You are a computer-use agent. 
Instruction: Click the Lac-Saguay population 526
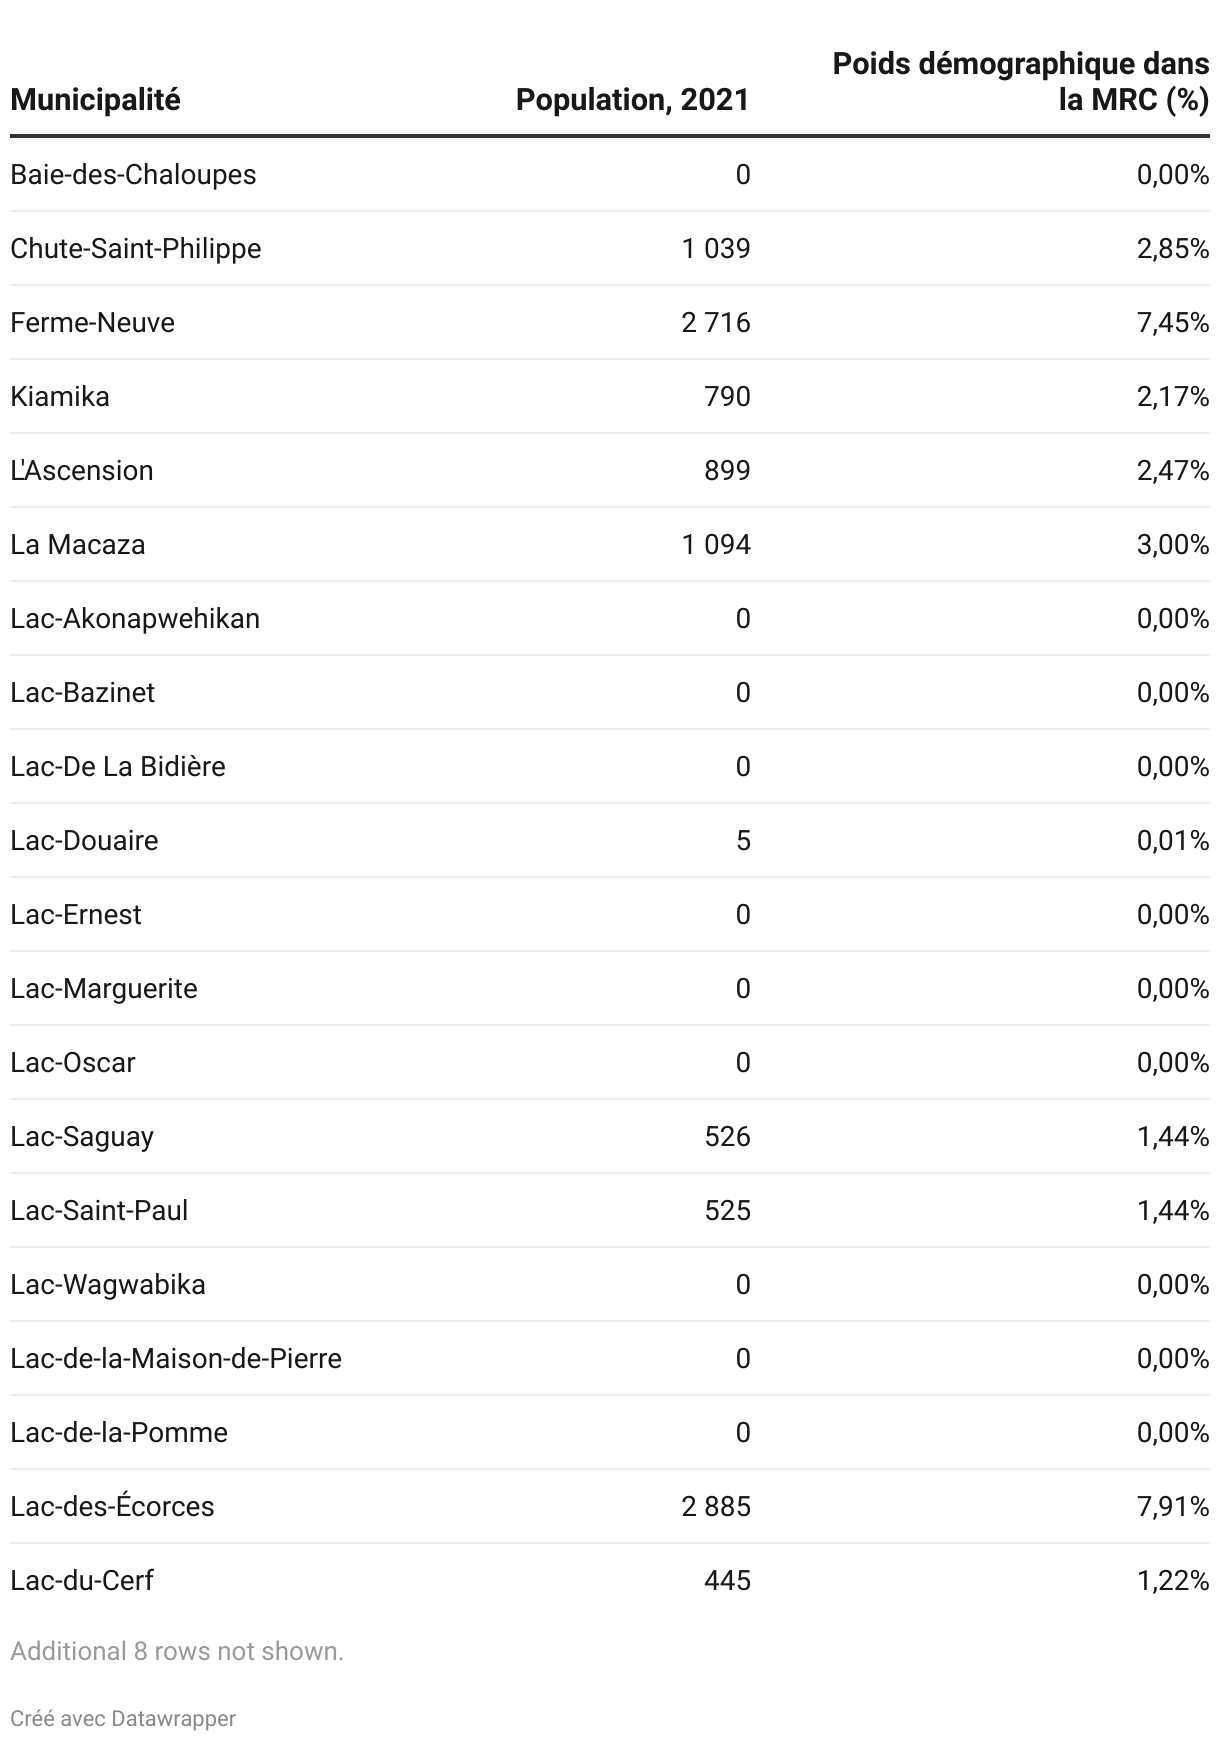pos(727,1137)
